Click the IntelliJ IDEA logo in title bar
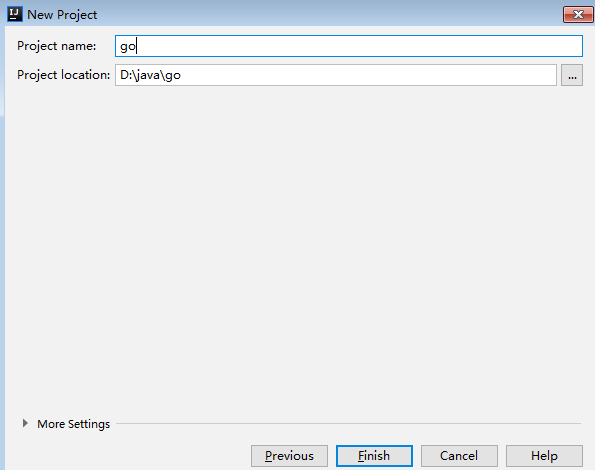 pos(15,14)
